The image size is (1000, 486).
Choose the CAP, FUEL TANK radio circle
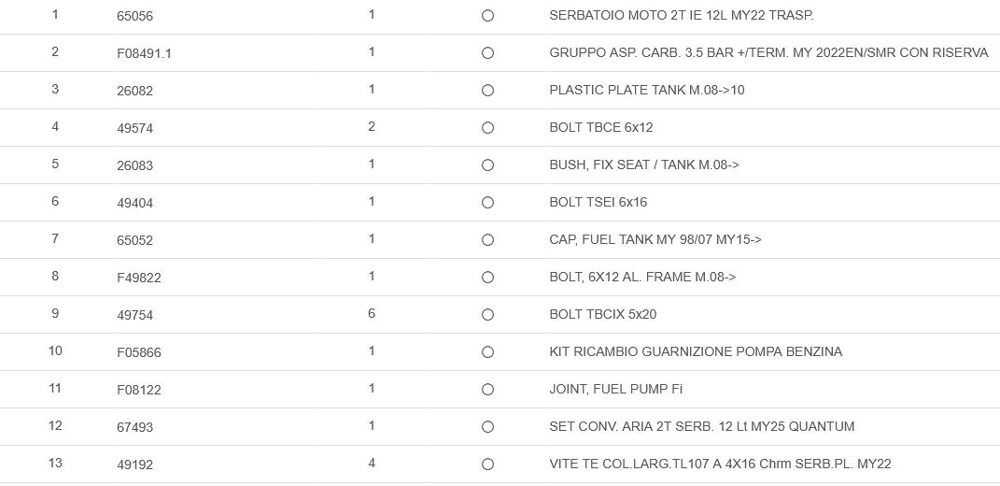487,240
